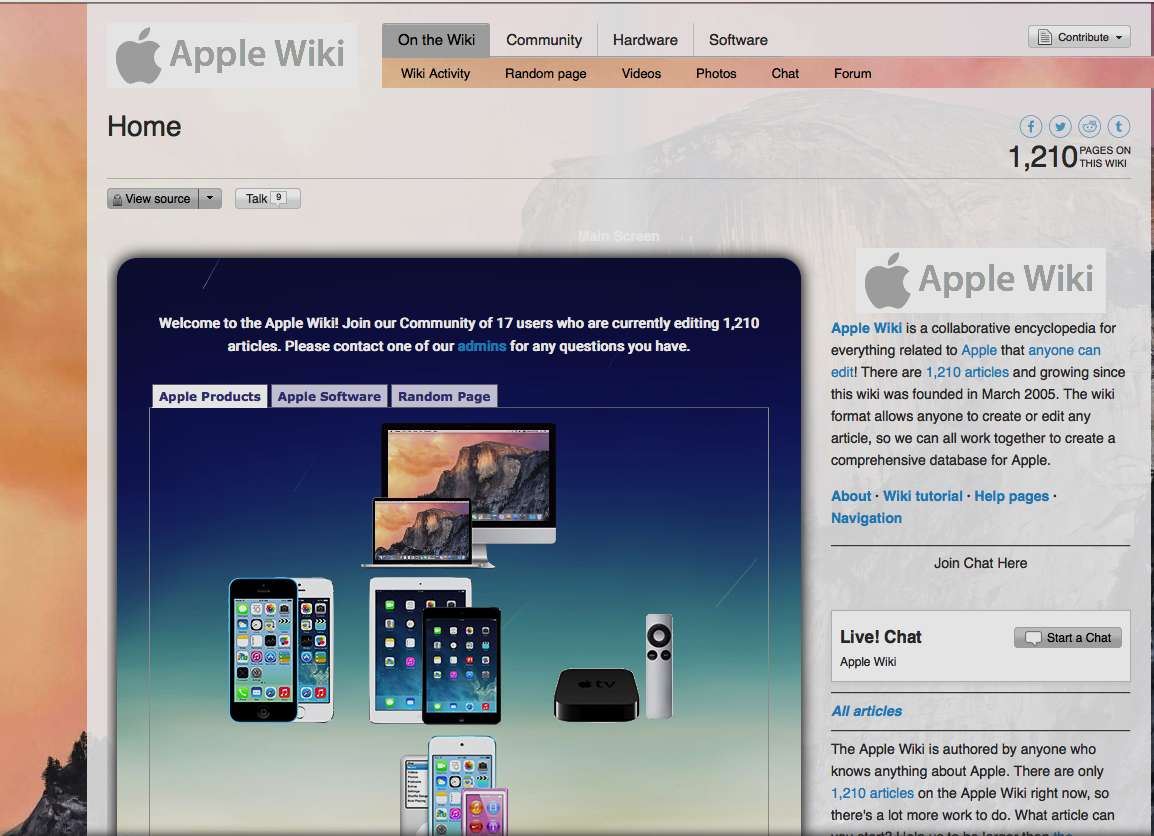
Task: Open a Random page from subnav
Action: [x=545, y=74]
